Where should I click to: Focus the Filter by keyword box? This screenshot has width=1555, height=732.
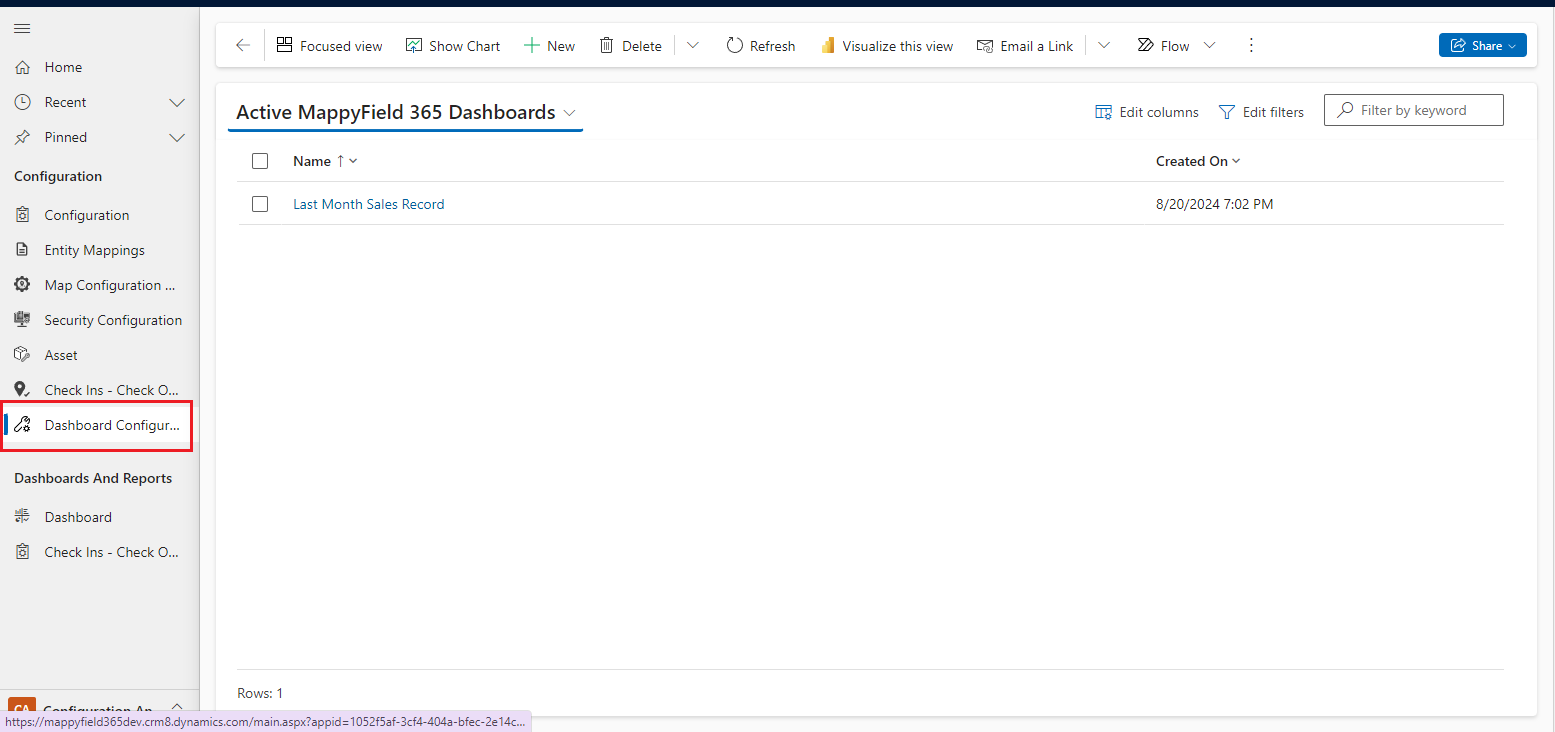coord(1413,110)
